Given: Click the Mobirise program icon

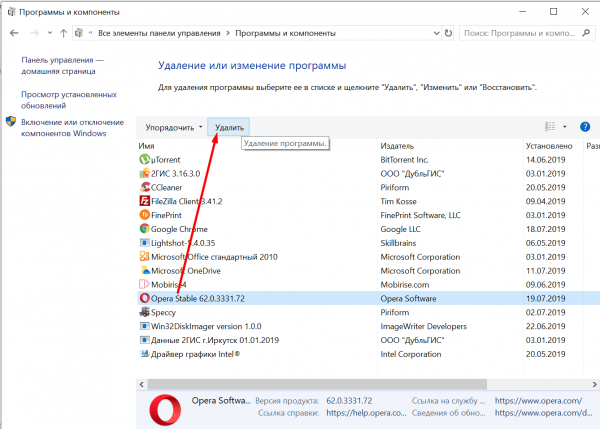Looking at the screenshot, I should point(144,284).
